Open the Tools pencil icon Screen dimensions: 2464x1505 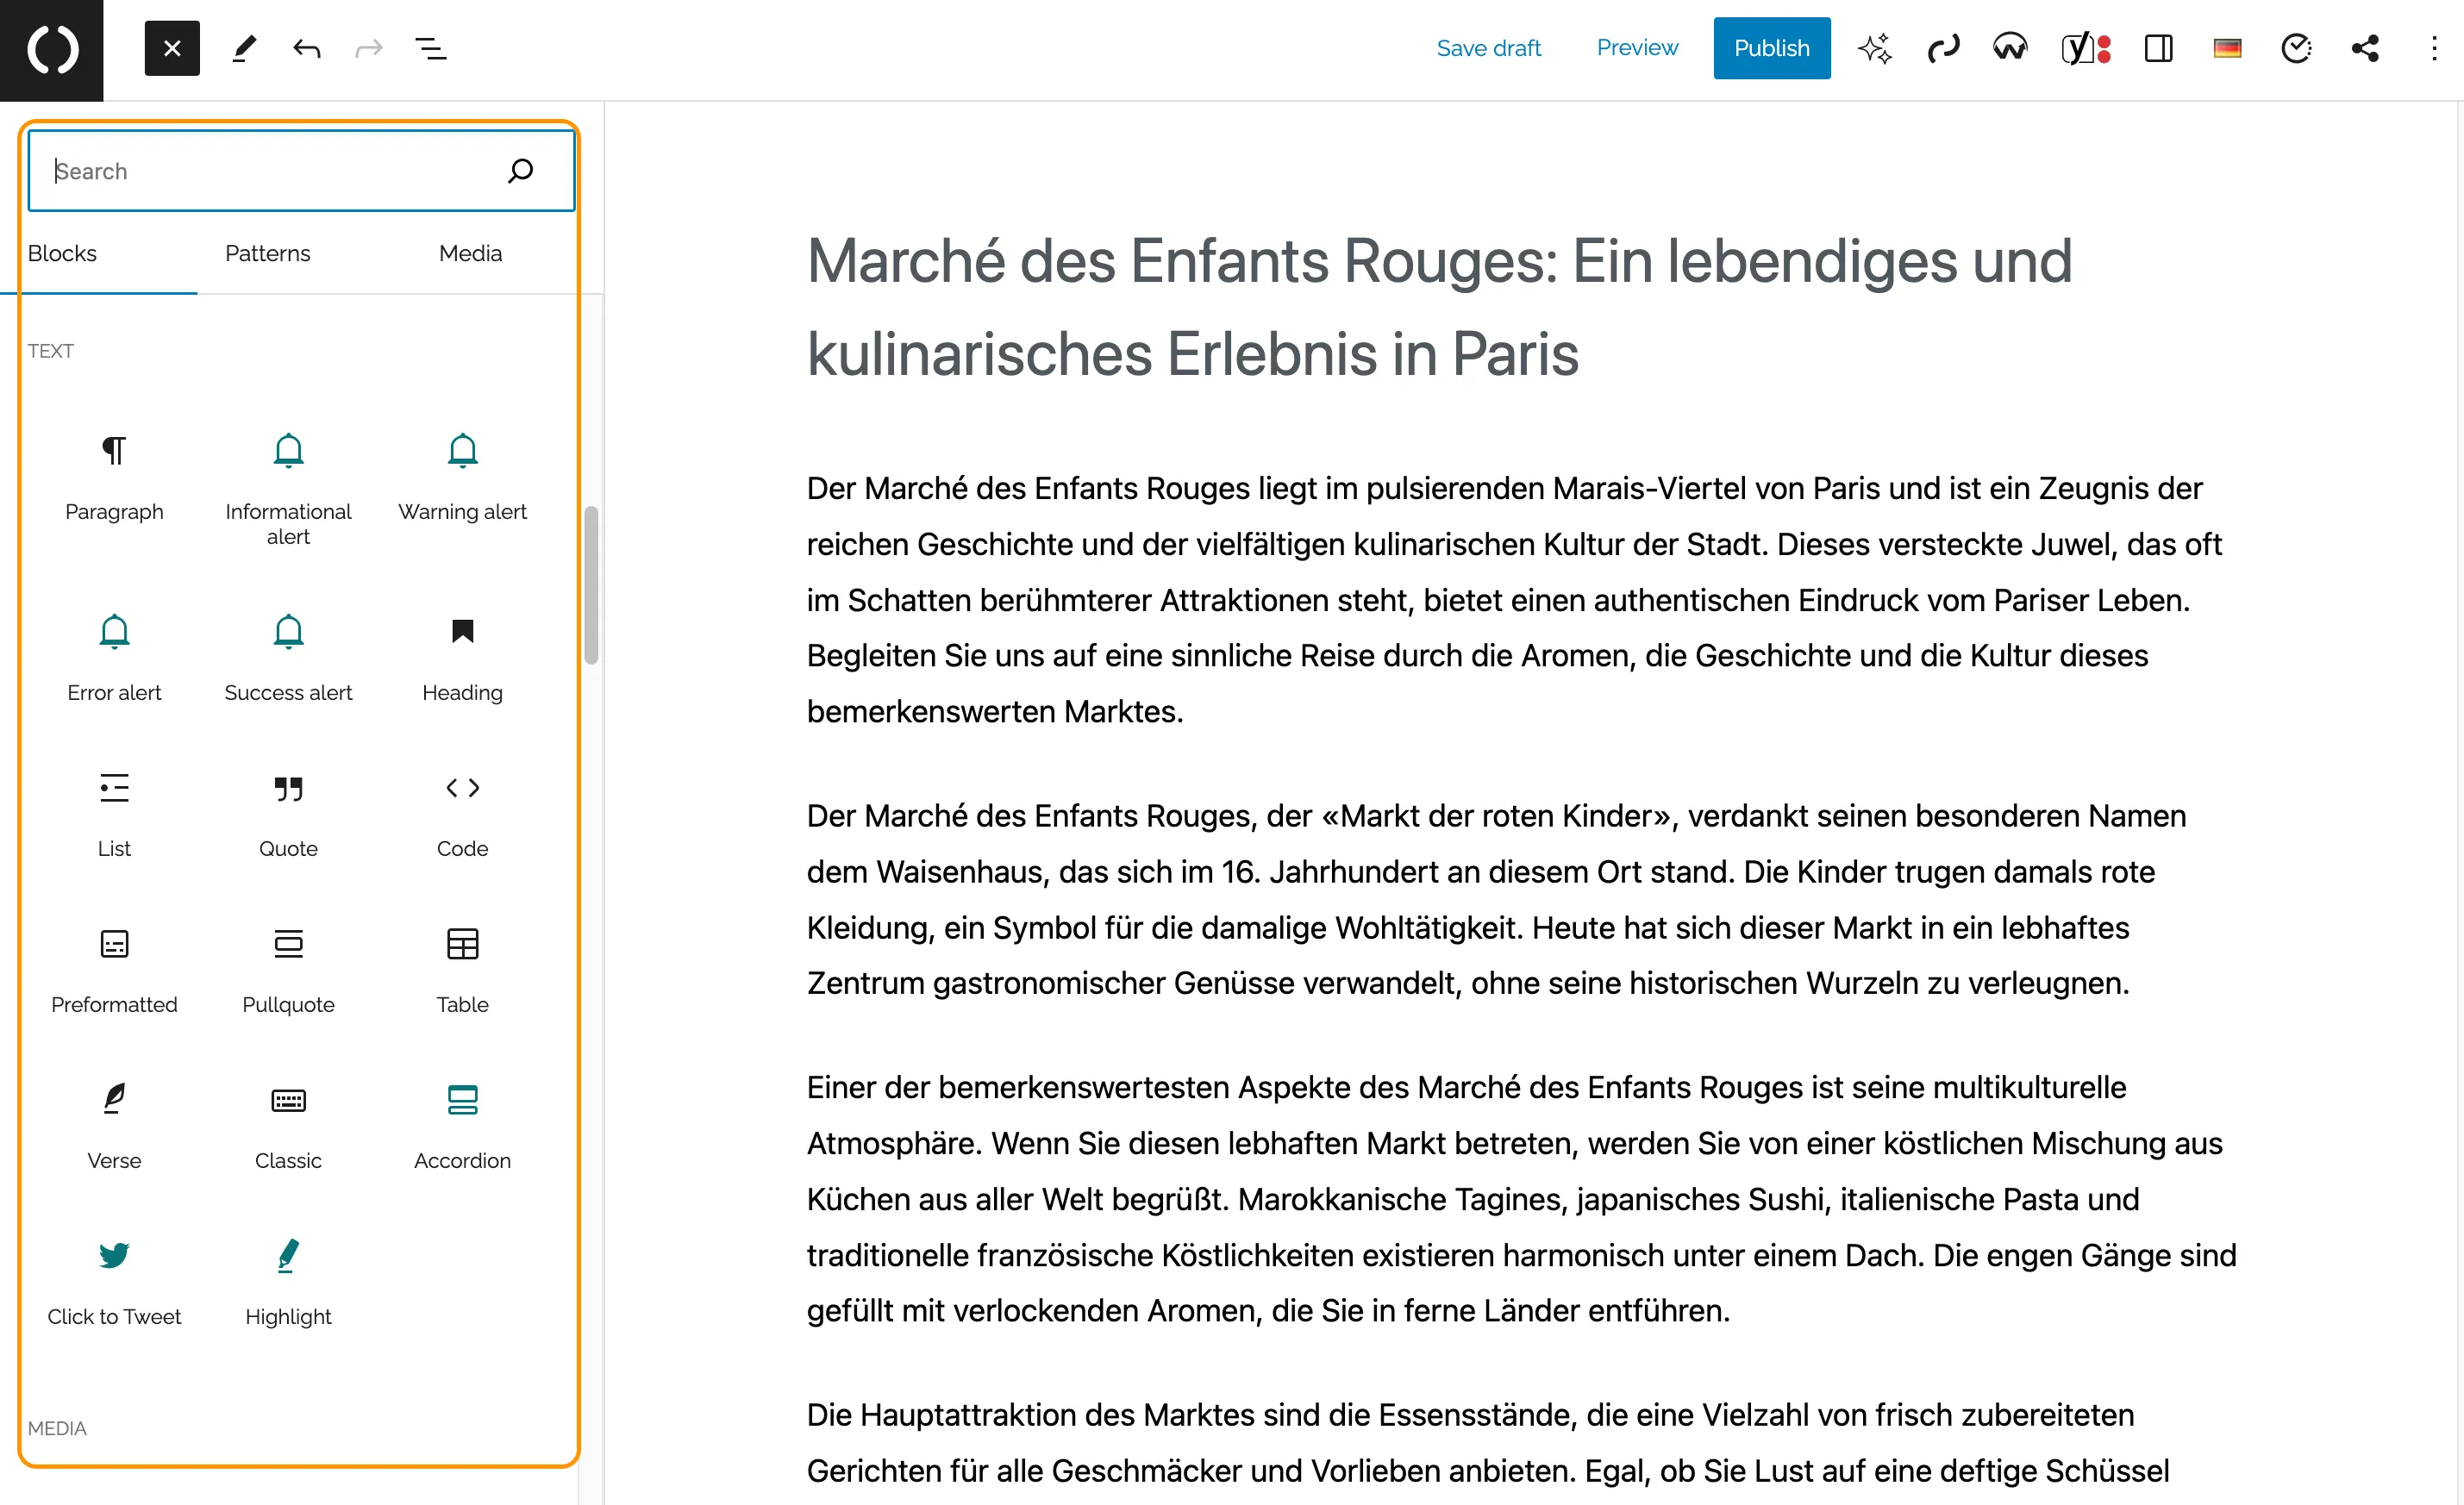coord(244,48)
